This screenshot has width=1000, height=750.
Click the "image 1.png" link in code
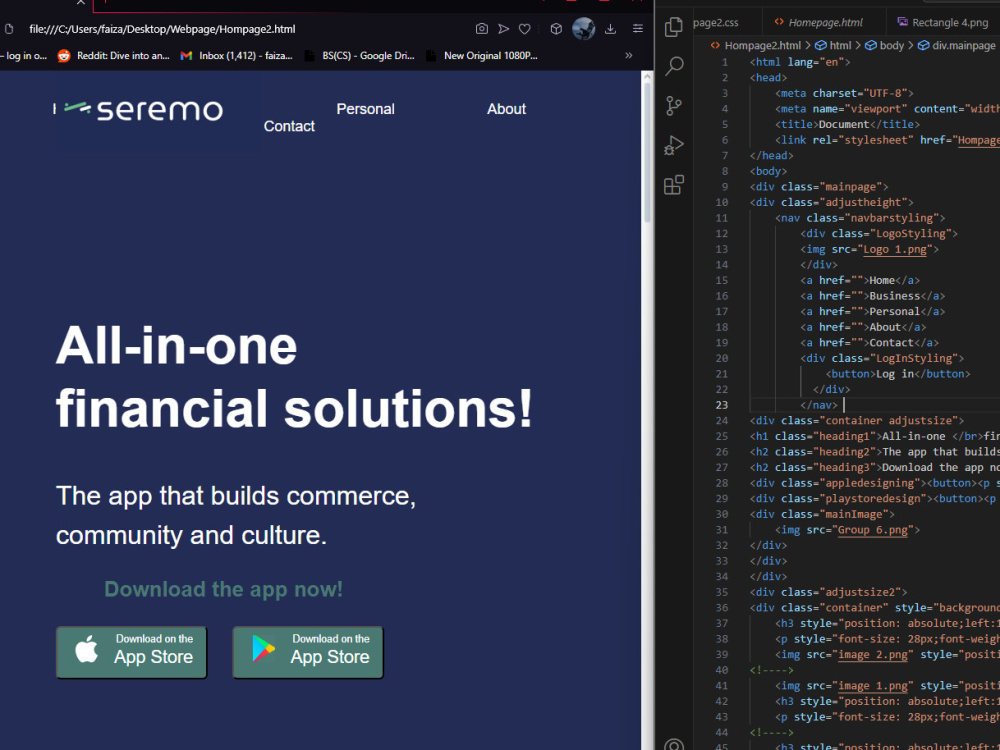pos(872,686)
